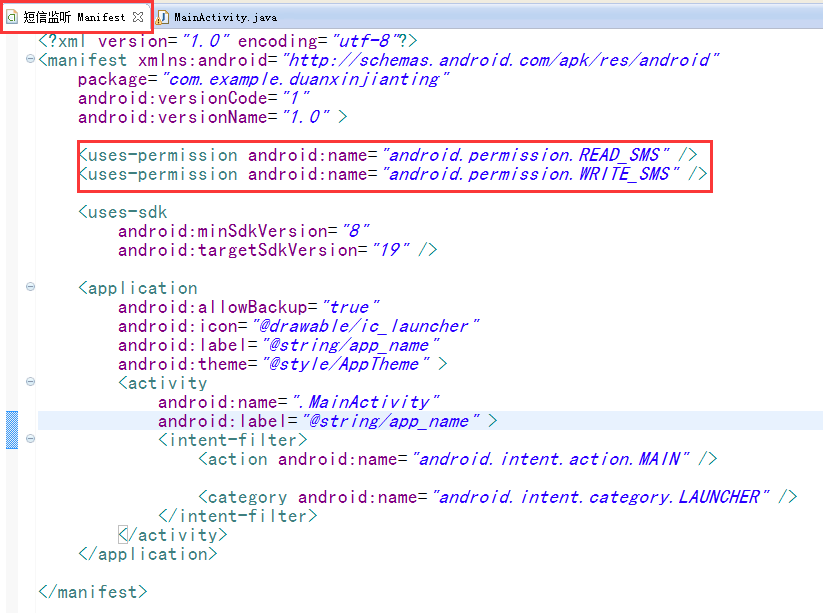Click the MainActivity.java tab's Java file icon
The width and height of the screenshot is (823, 613).
point(162,17)
